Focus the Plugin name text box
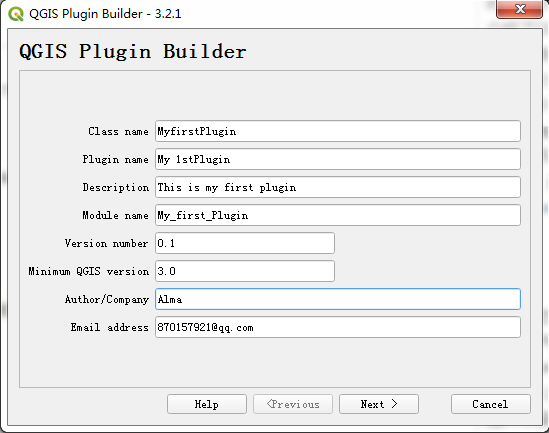 pyautogui.click(x=338, y=159)
